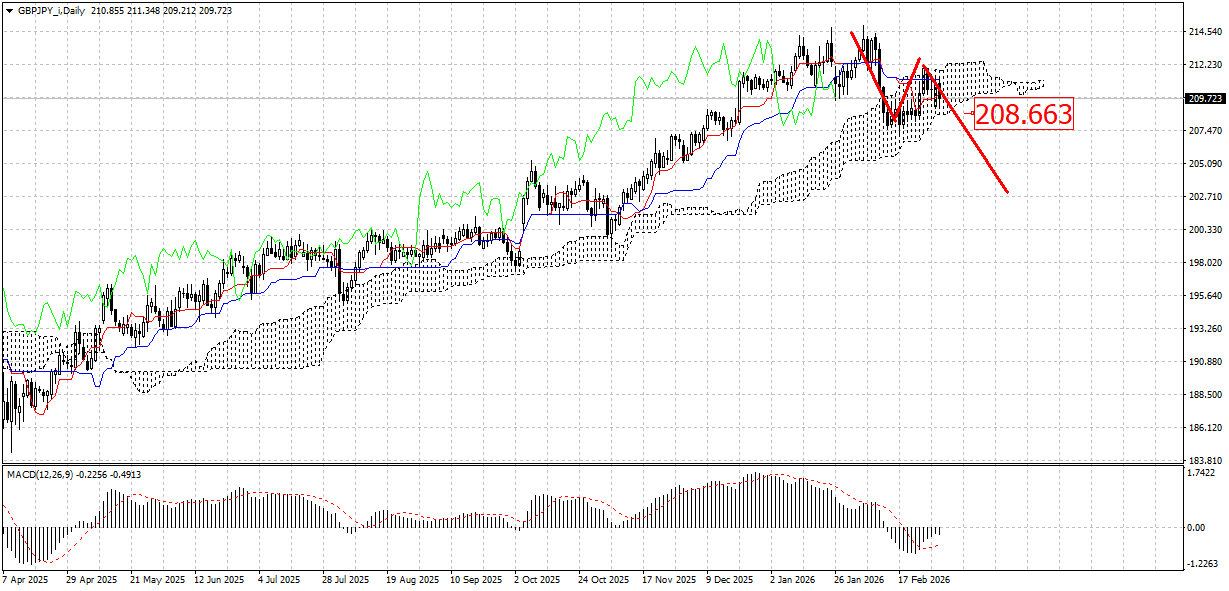Select the 10 Sep 2025 date label

coord(476,579)
